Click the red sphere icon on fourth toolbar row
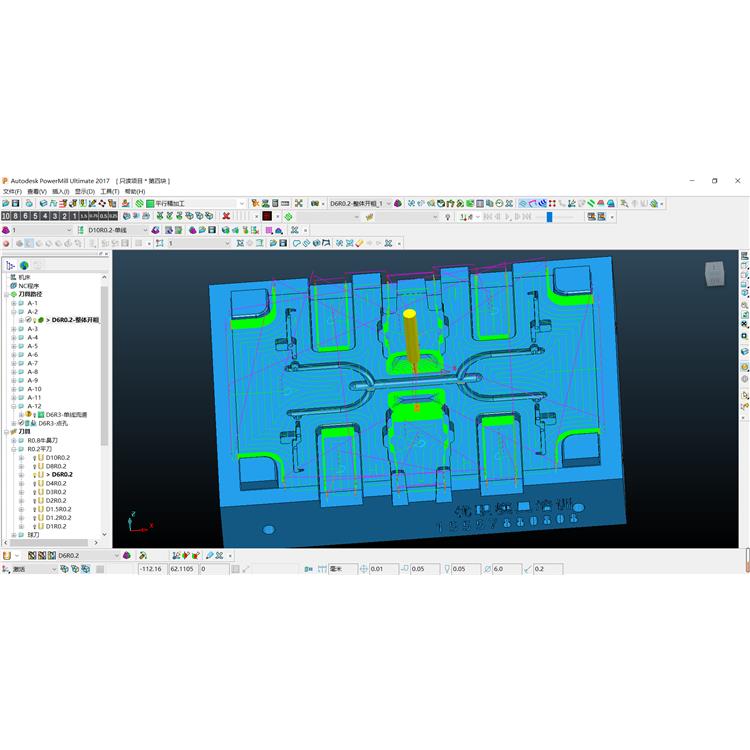750x750 pixels. coord(6,243)
